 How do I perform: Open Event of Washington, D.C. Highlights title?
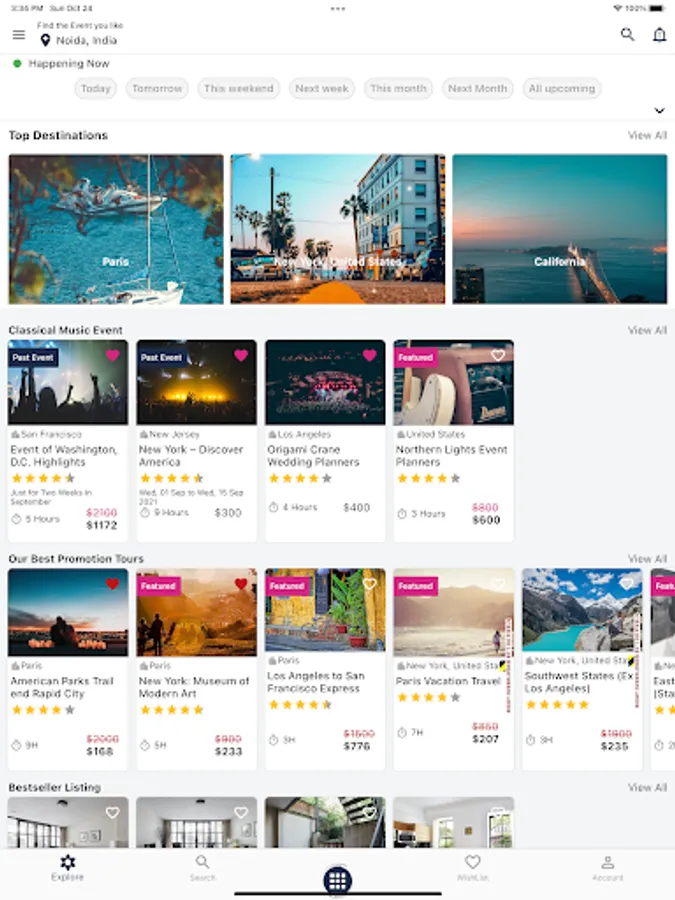click(x=64, y=456)
